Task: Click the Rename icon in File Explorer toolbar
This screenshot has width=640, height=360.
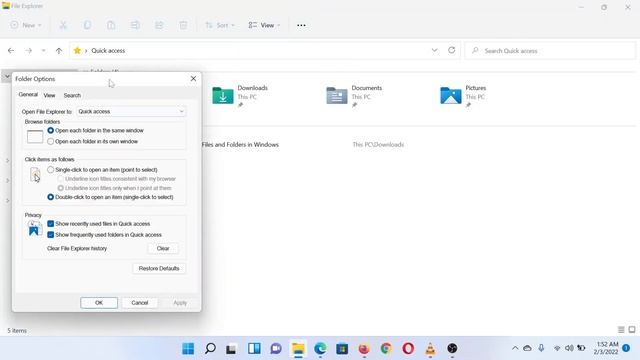Action: [135, 25]
